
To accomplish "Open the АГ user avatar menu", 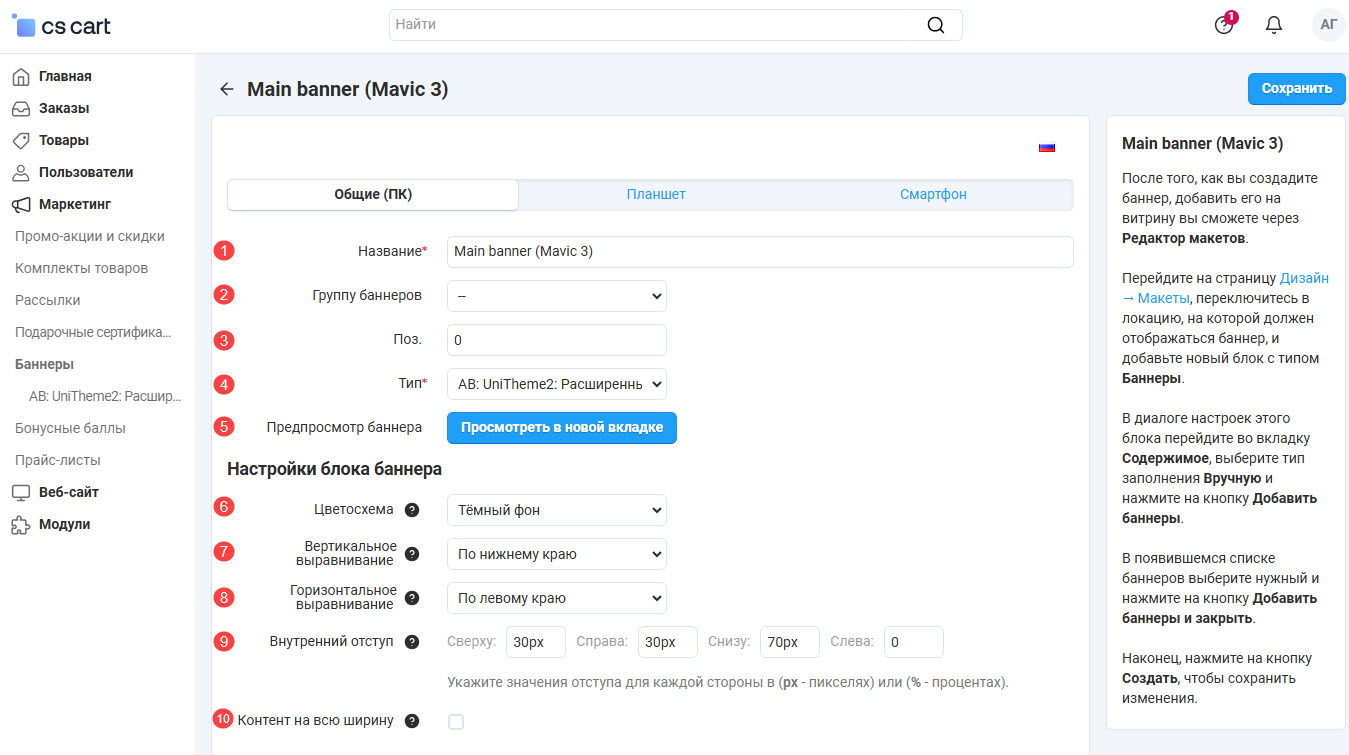I will point(1328,25).
